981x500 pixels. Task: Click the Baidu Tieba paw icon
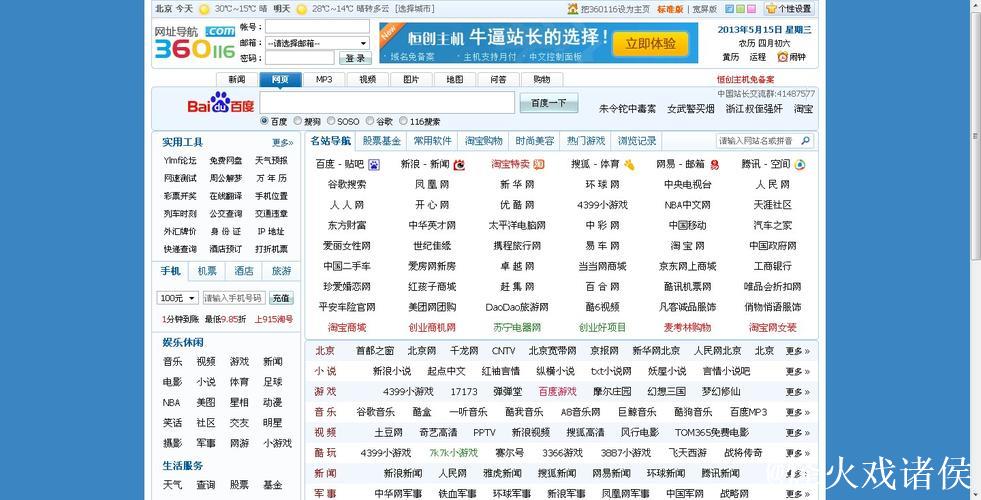click(374, 165)
